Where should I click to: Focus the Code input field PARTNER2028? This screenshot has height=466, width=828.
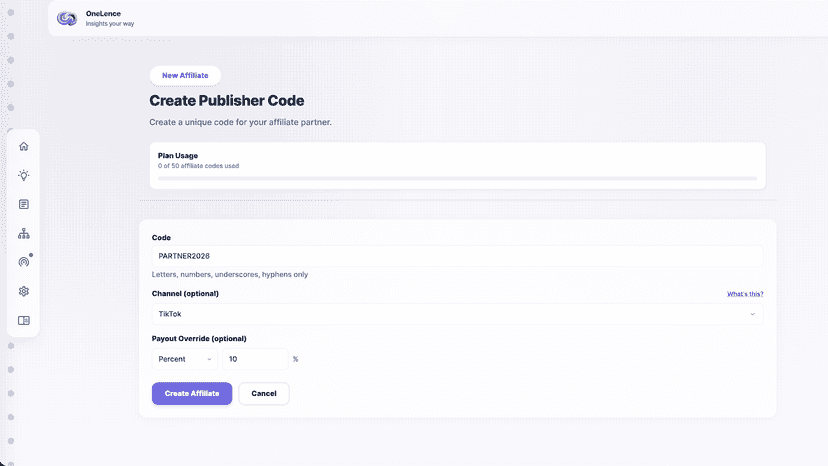click(x=457, y=256)
